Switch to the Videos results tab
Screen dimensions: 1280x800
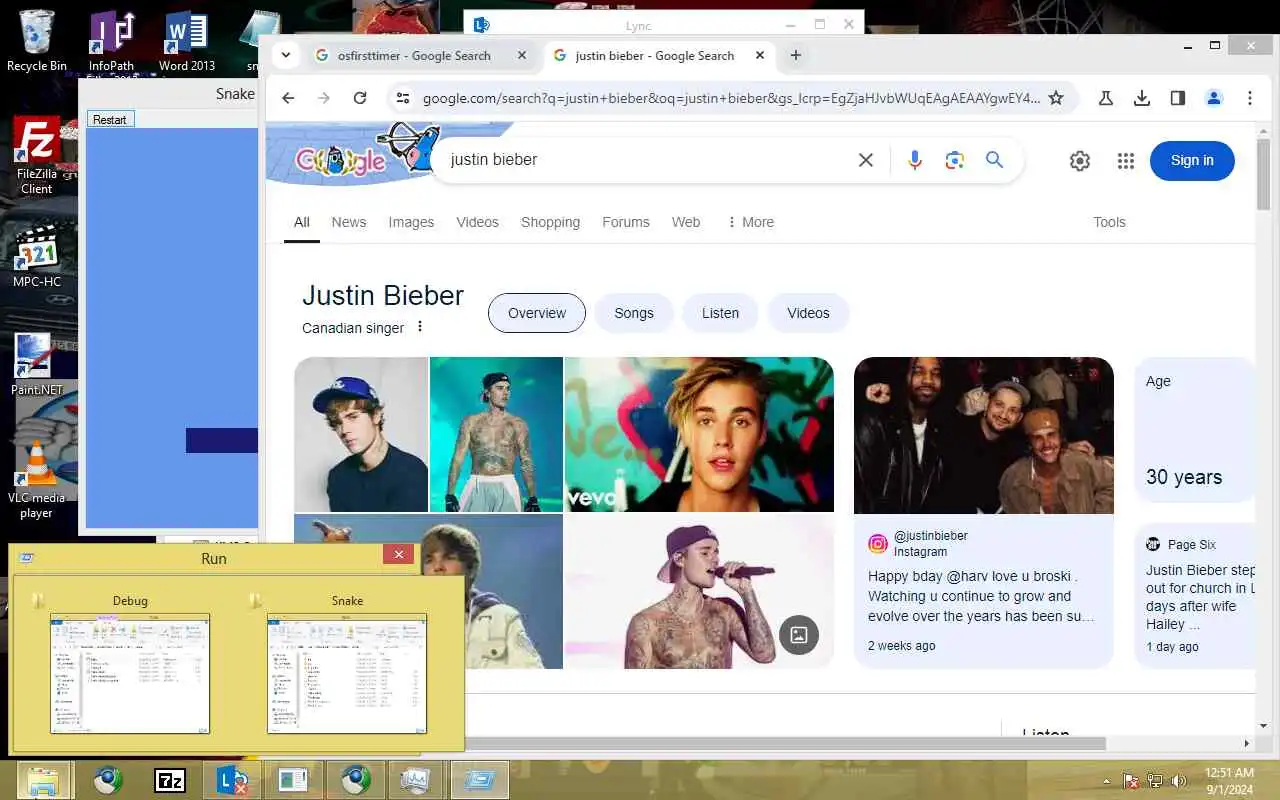(x=477, y=222)
